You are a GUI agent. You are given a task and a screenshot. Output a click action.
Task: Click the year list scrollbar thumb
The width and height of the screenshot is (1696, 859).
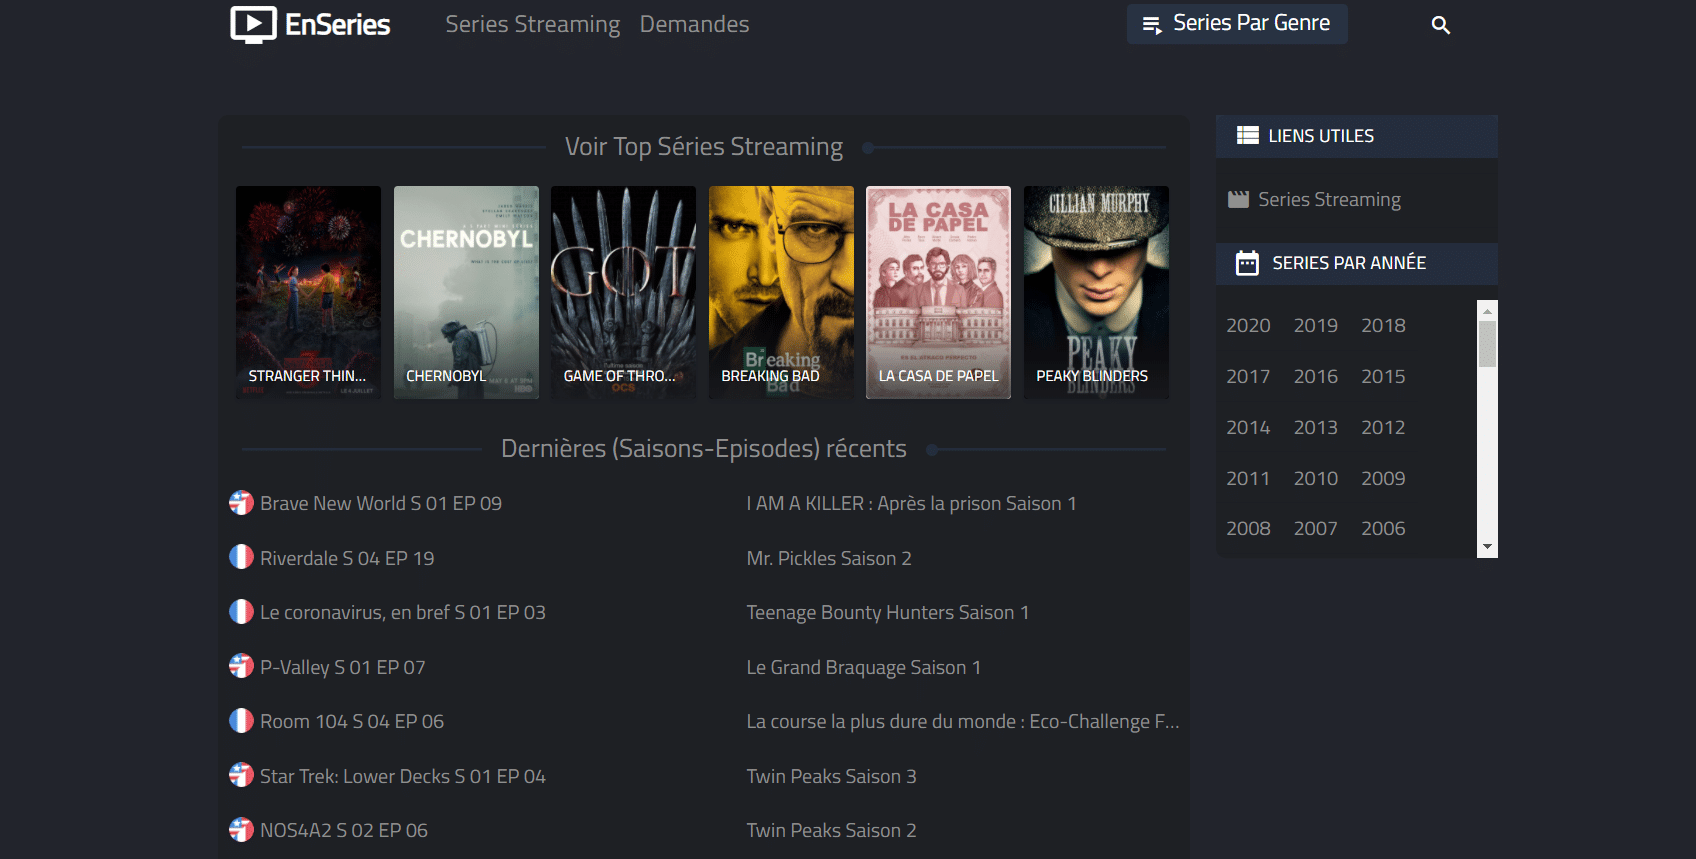[x=1487, y=344]
